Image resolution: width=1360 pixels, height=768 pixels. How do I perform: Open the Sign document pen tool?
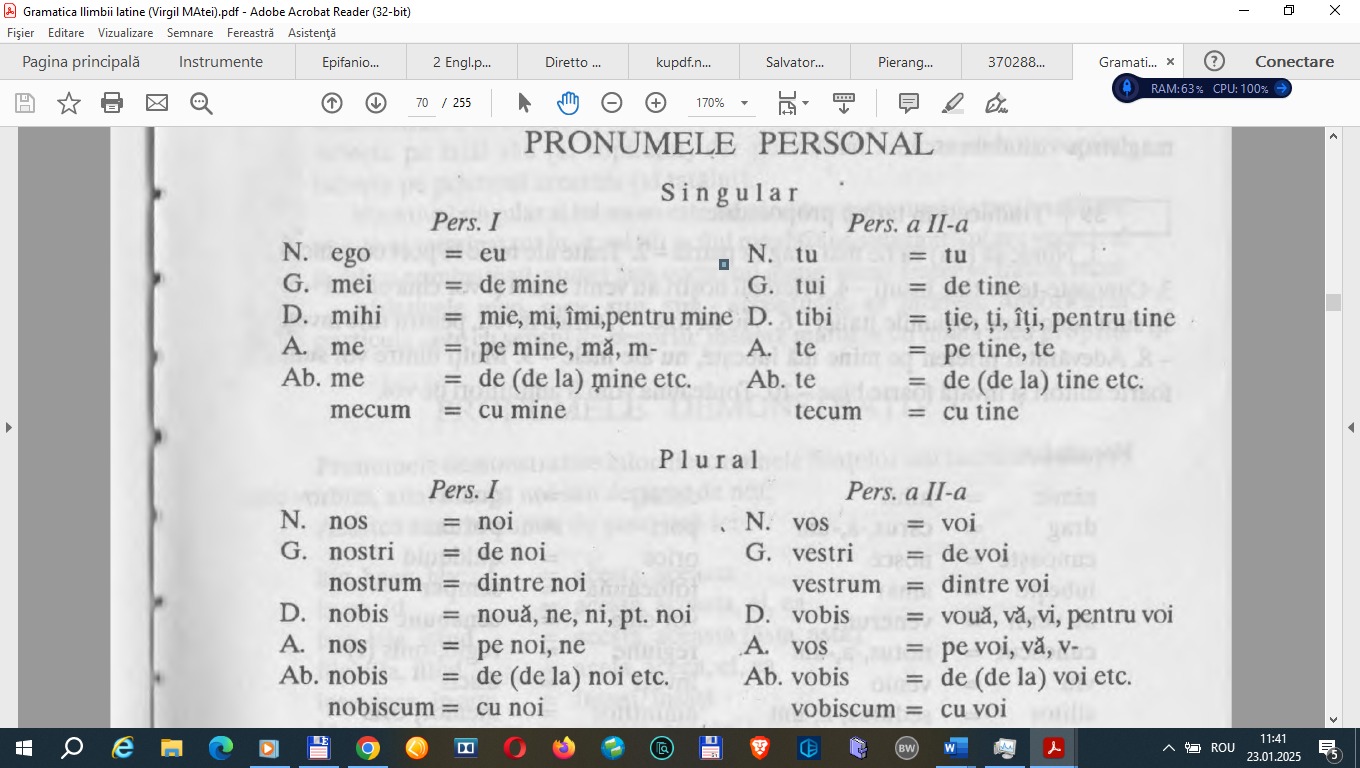tap(996, 103)
